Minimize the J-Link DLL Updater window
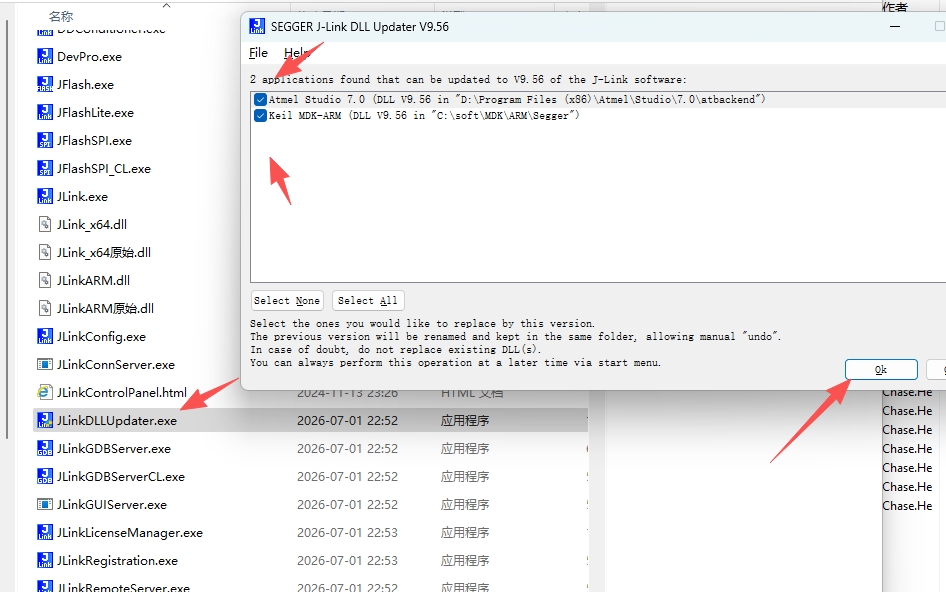This screenshot has height=592, width=946. tap(895, 27)
